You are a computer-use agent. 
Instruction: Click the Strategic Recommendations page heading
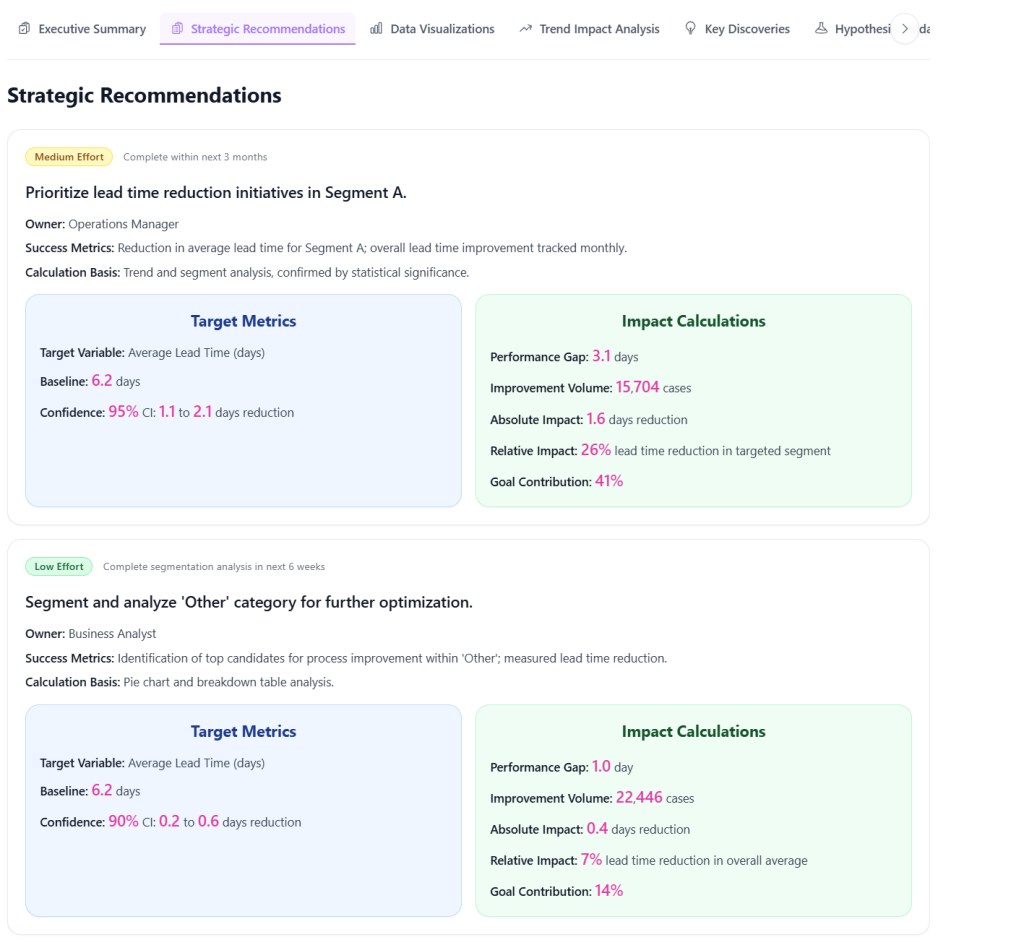tap(144, 95)
